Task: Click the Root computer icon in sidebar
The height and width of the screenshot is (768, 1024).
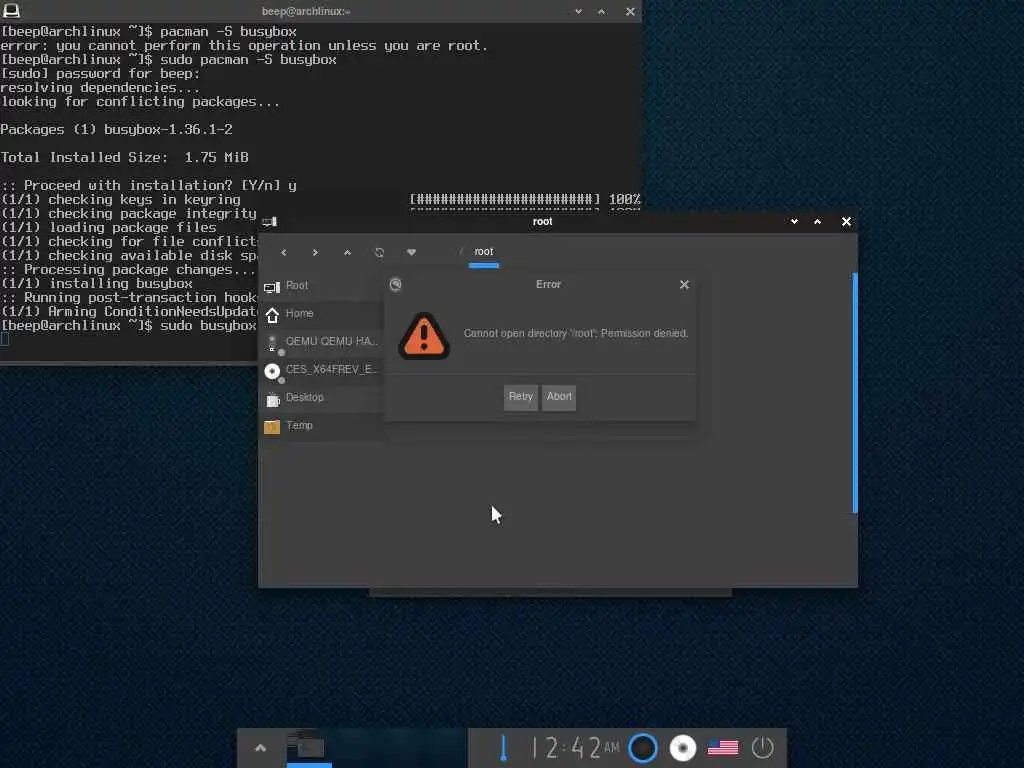Action: (272, 287)
